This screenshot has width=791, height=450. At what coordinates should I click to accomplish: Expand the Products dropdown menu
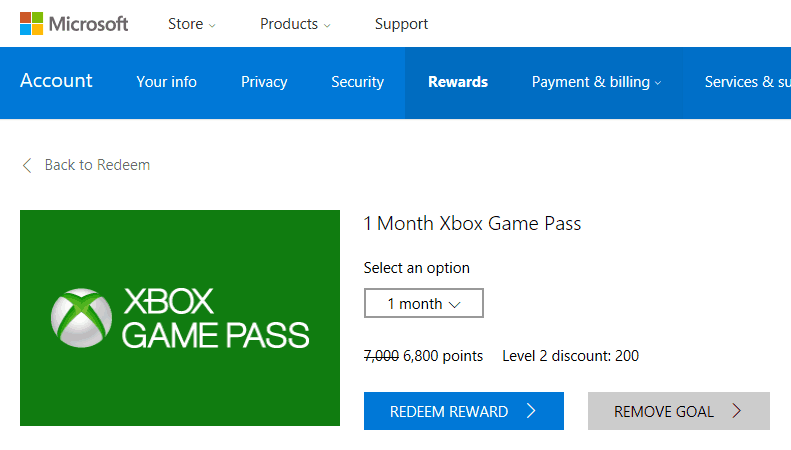pyautogui.click(x=295, y=24)
